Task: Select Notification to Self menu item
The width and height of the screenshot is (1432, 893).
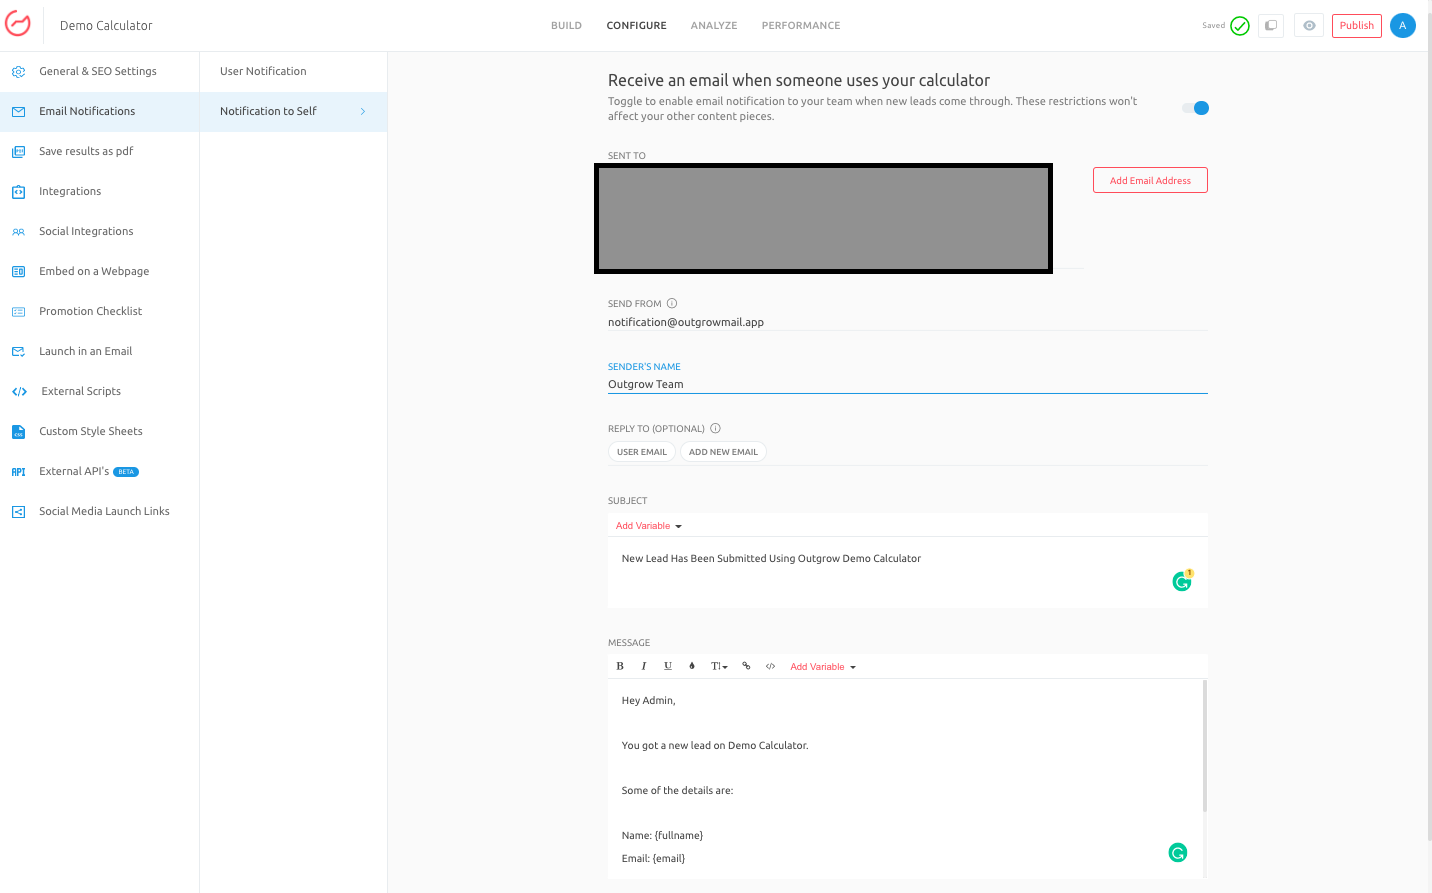Action: [x=293, y=112]
